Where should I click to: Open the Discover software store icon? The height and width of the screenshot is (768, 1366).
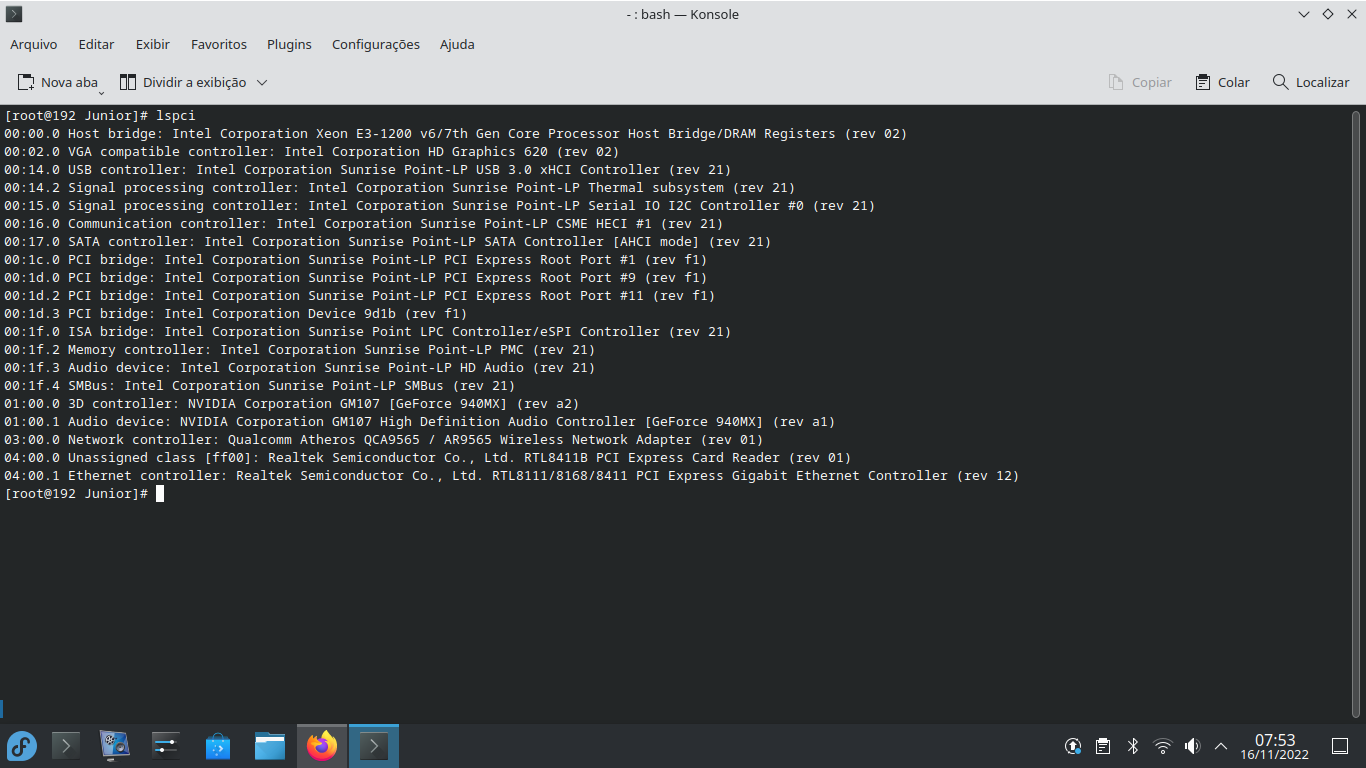[218, 745]
